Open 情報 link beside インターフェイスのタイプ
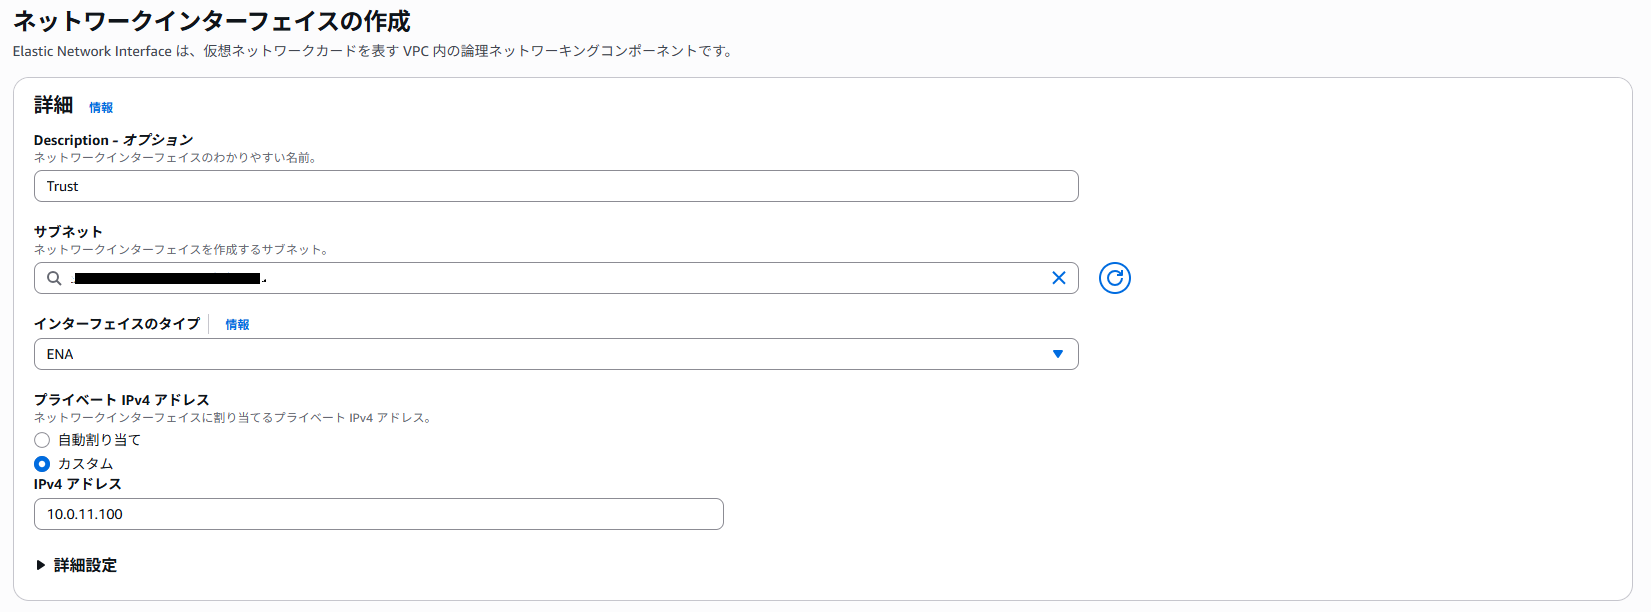1651x612 pixels. [x=237, y=324]
